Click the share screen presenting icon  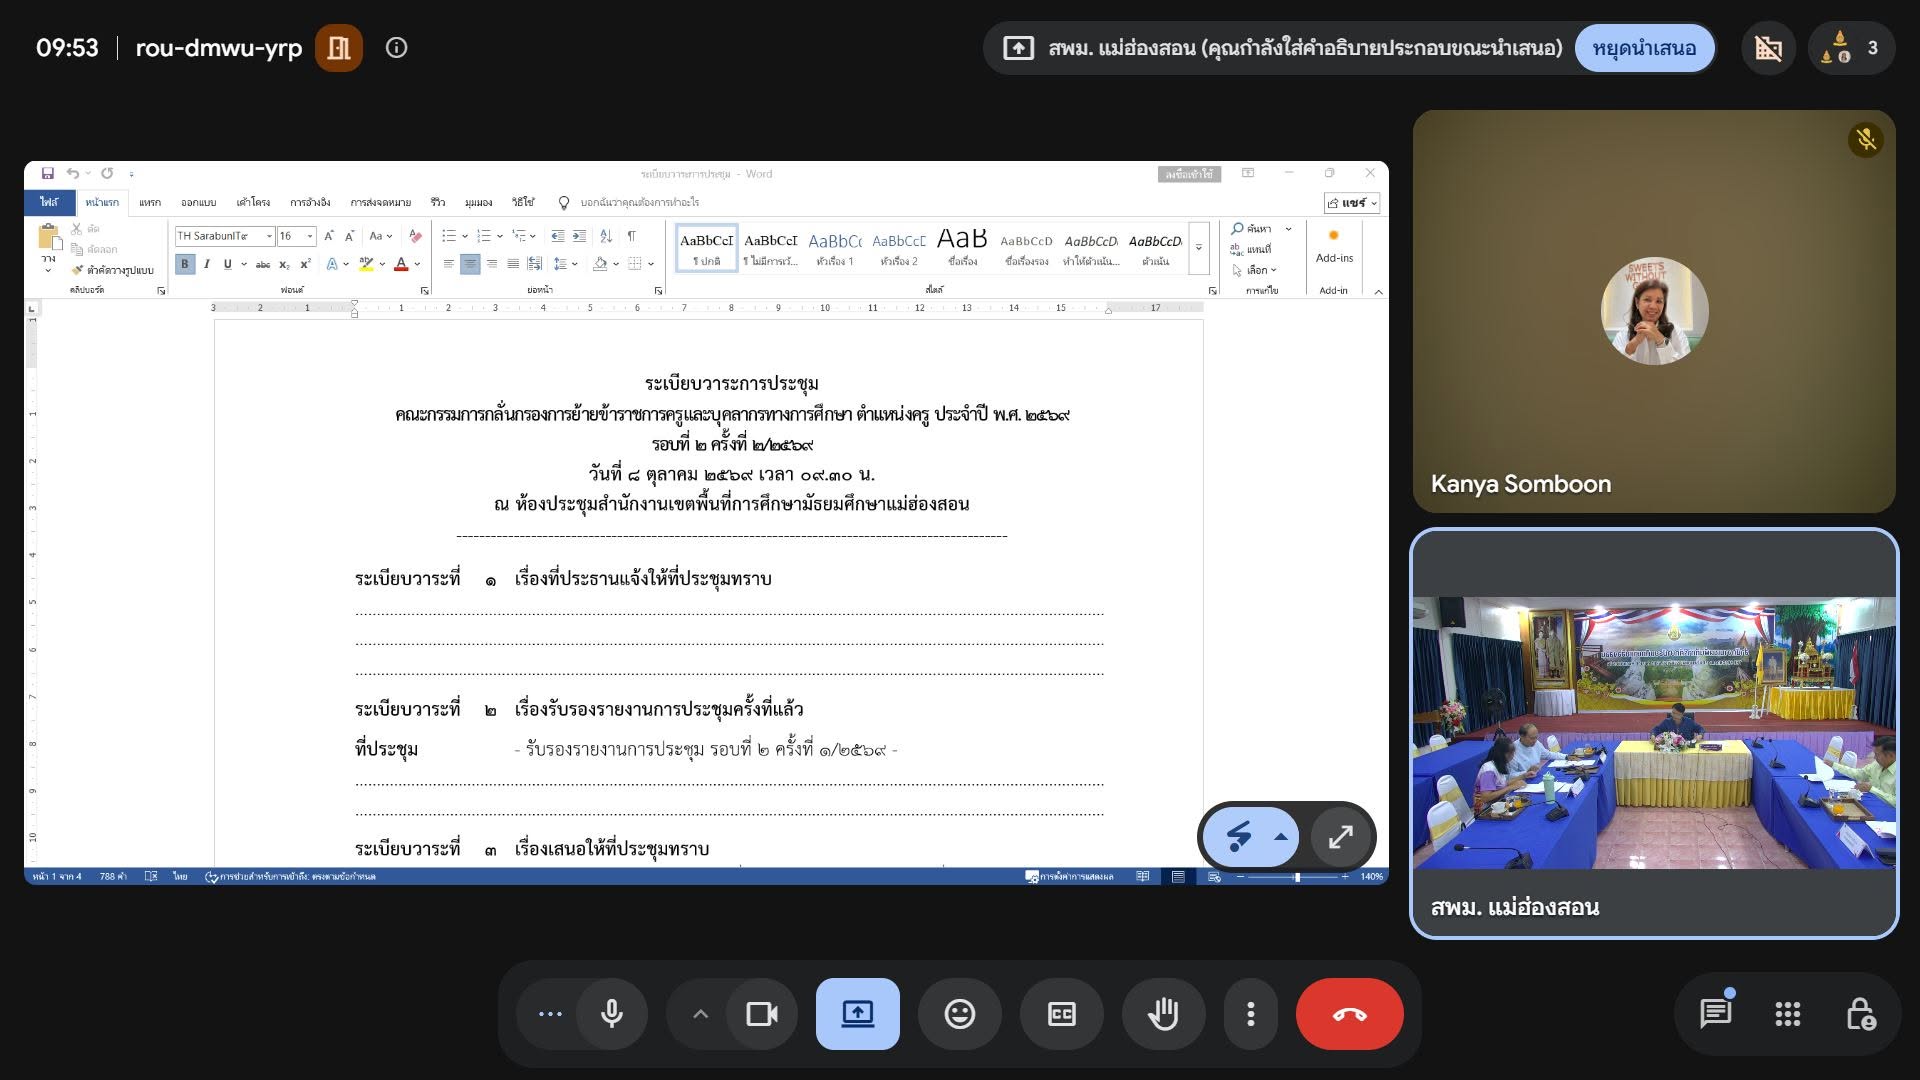point(858,1014)
